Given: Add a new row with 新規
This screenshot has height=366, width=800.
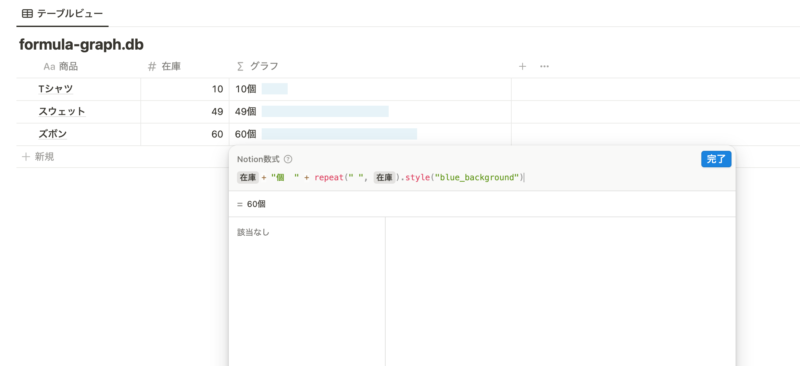Looking at the screenshot, I should (x=38, y=157).
